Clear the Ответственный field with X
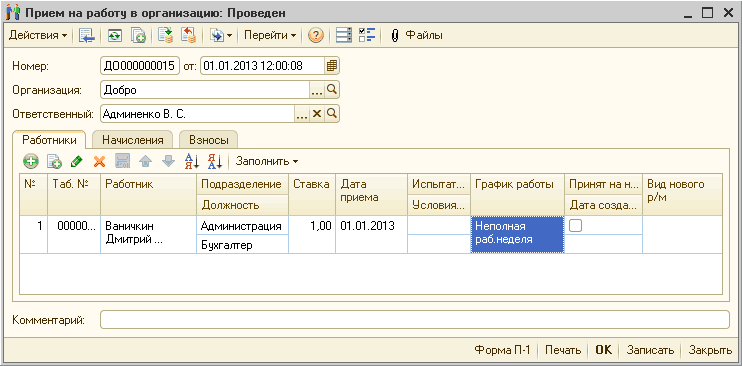This screenshot has height=366, width=742. pyautogui.click(x=318, y=114)
